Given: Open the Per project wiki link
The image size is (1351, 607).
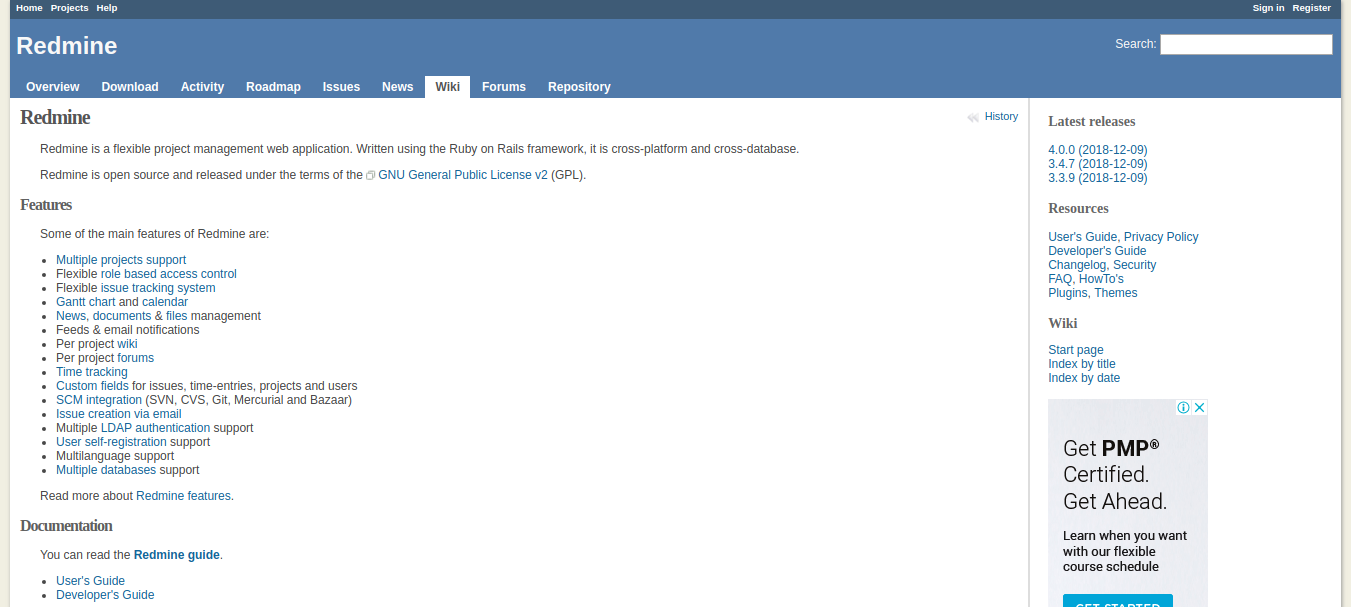Looking at the screenshot, I should click(127, 344).
